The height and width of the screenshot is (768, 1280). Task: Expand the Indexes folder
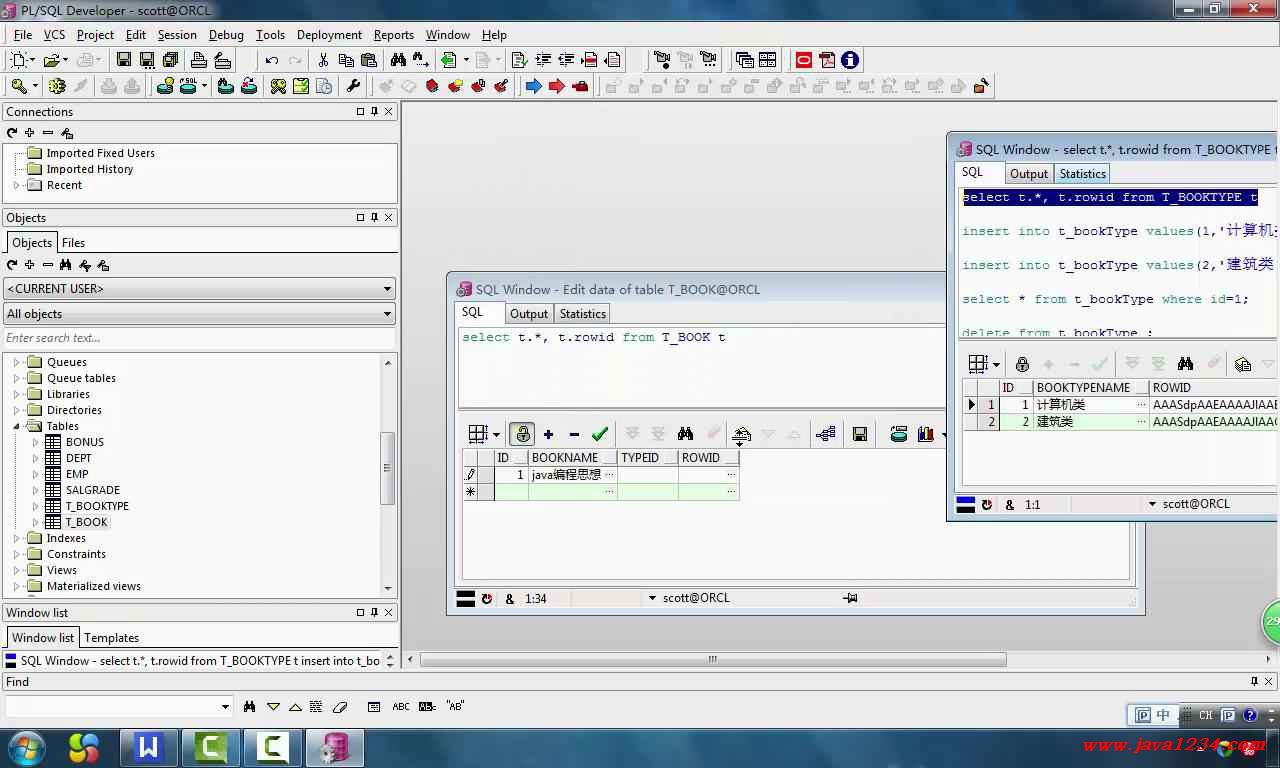[17, 538]
